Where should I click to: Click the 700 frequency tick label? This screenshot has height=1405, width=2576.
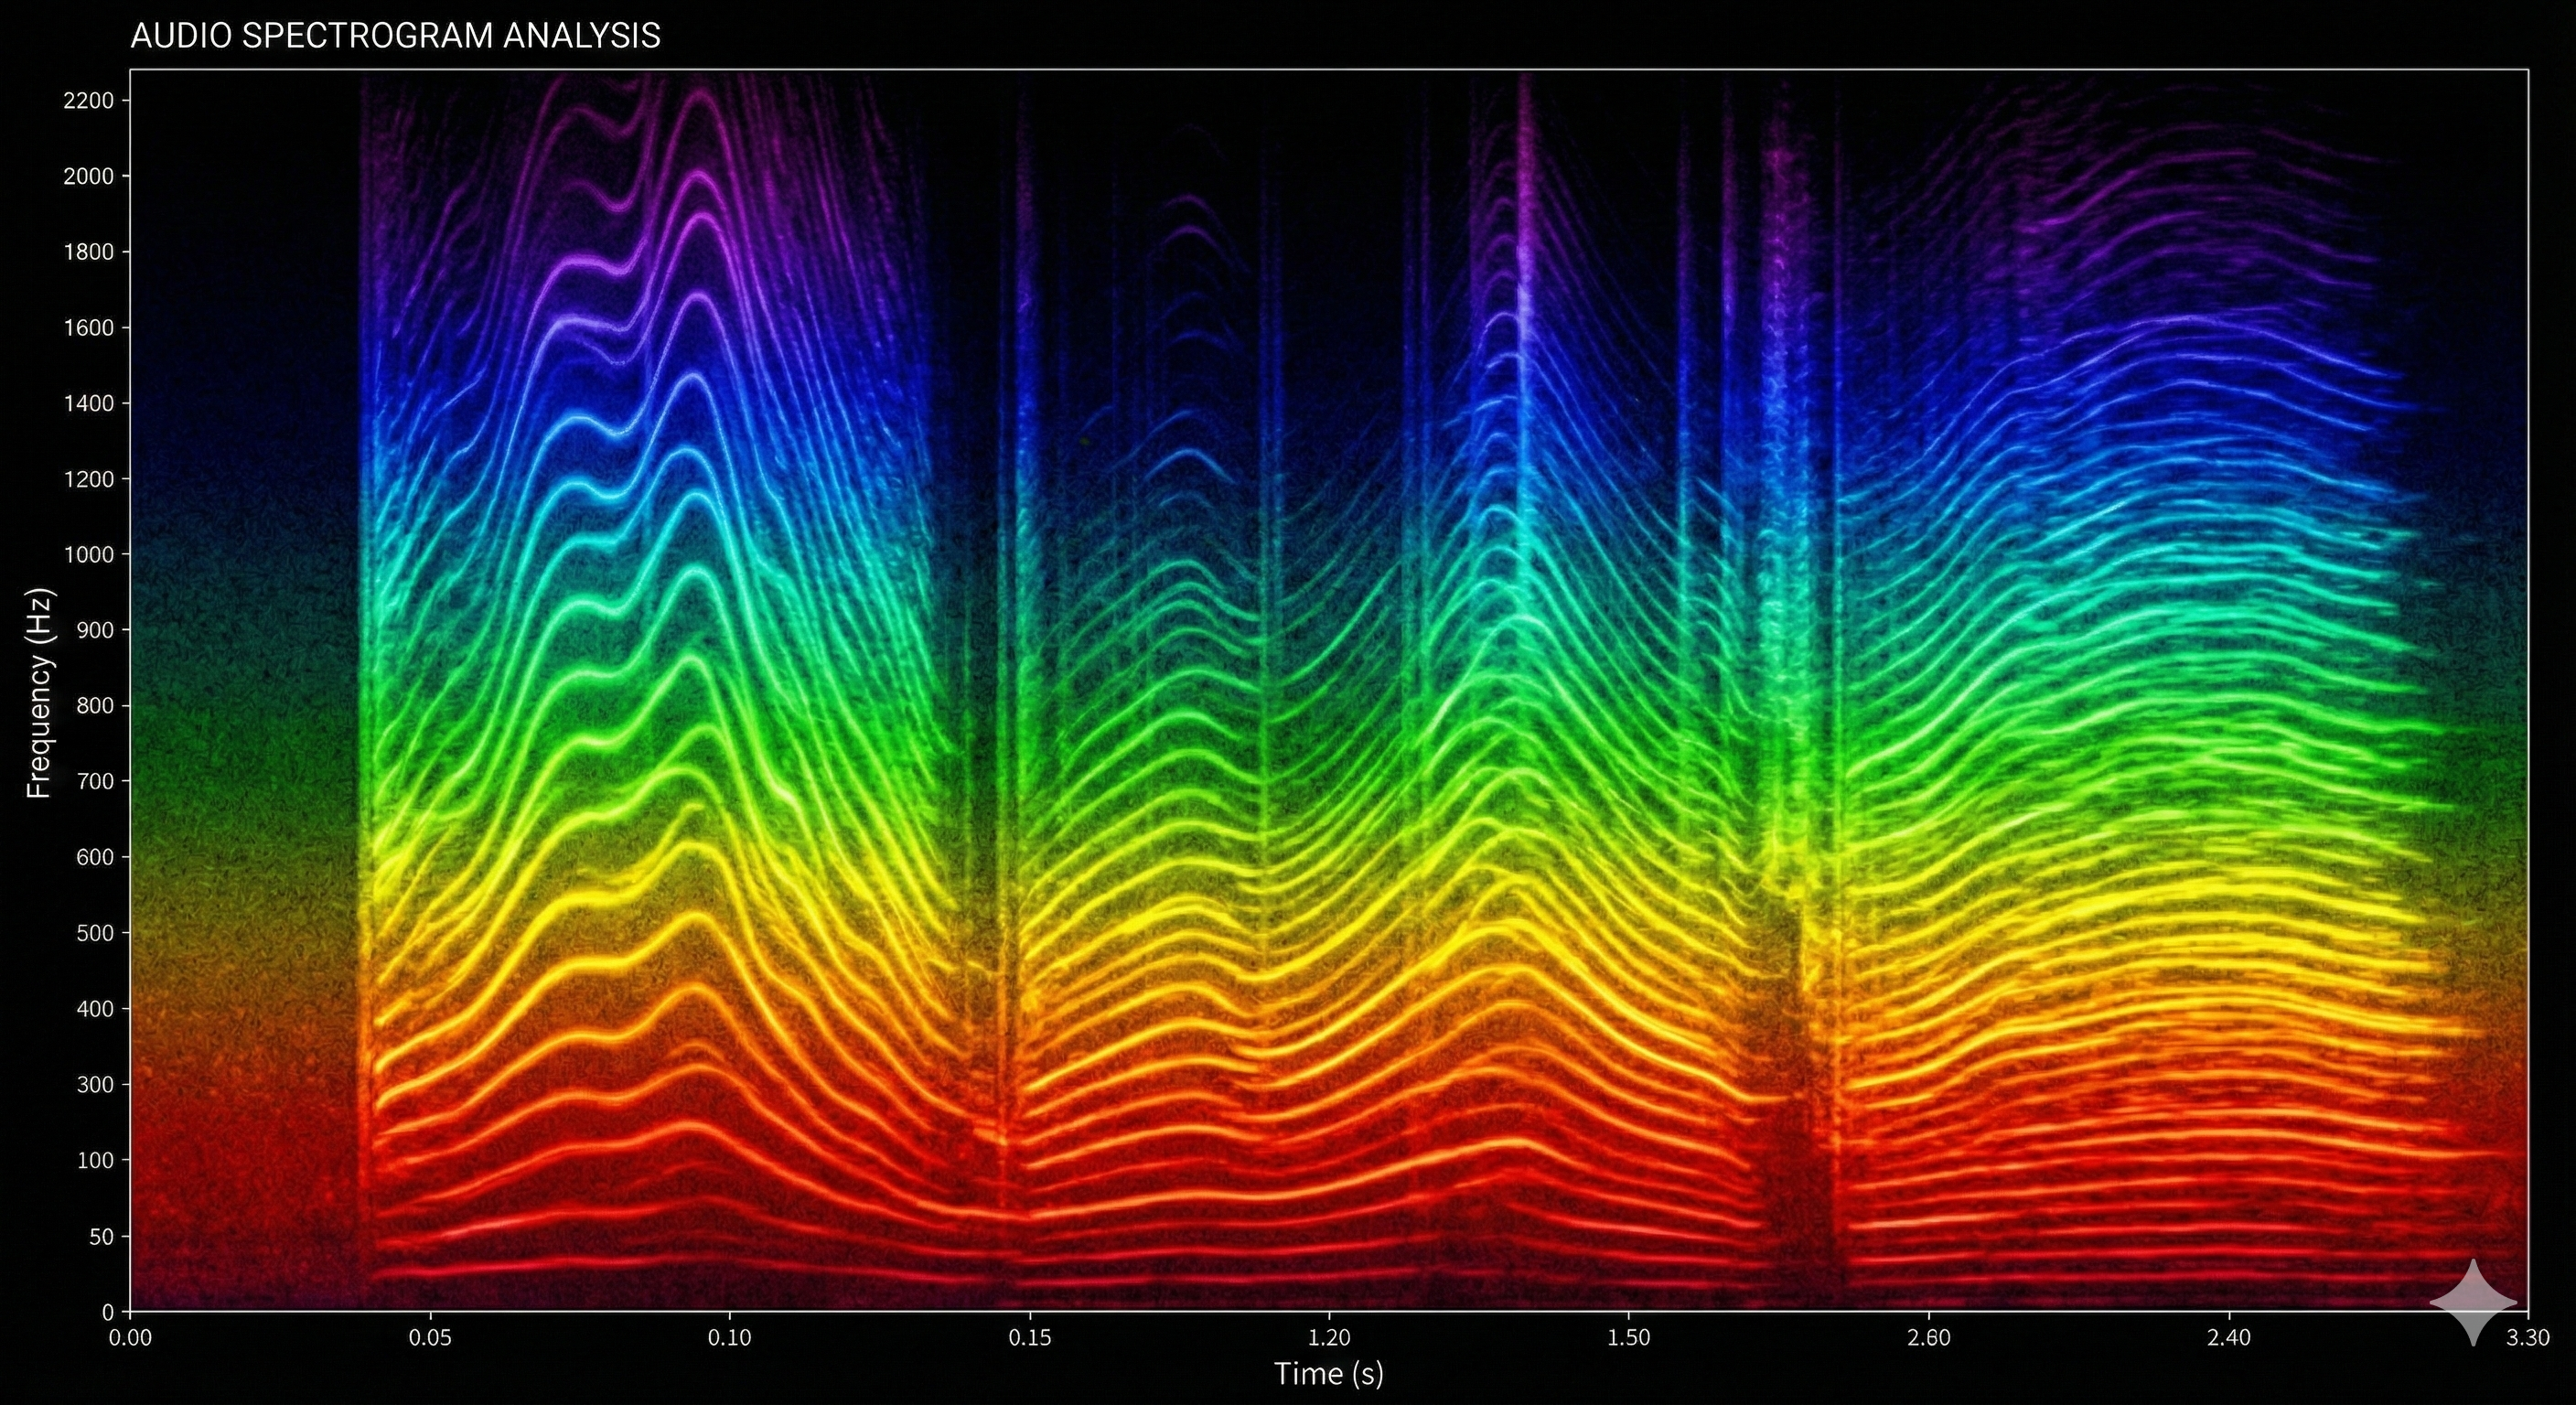coord(95,781)
